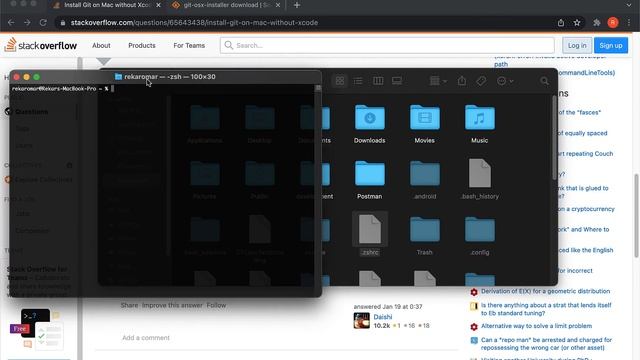Click the Log in button
The image size is (640, 360).
coord(577,45)
